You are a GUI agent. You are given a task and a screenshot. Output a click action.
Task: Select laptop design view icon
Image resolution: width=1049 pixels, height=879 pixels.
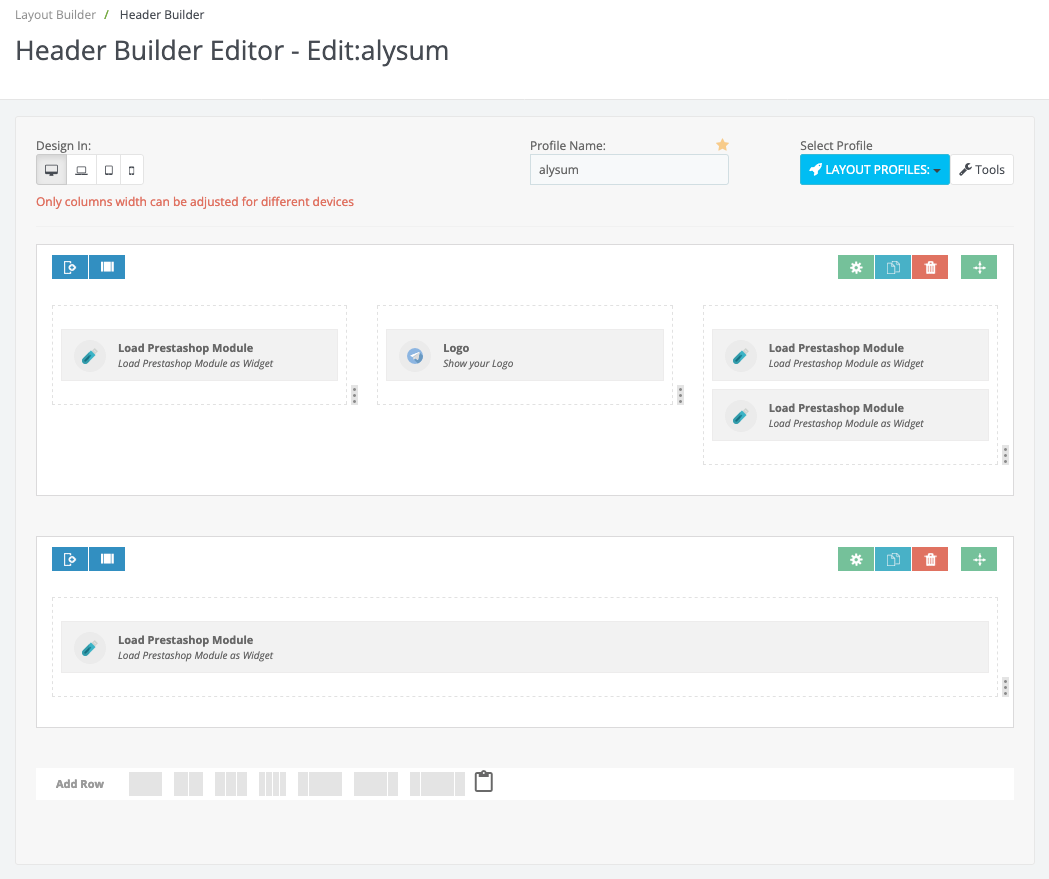pyautogui.click(x=82, y=170)
